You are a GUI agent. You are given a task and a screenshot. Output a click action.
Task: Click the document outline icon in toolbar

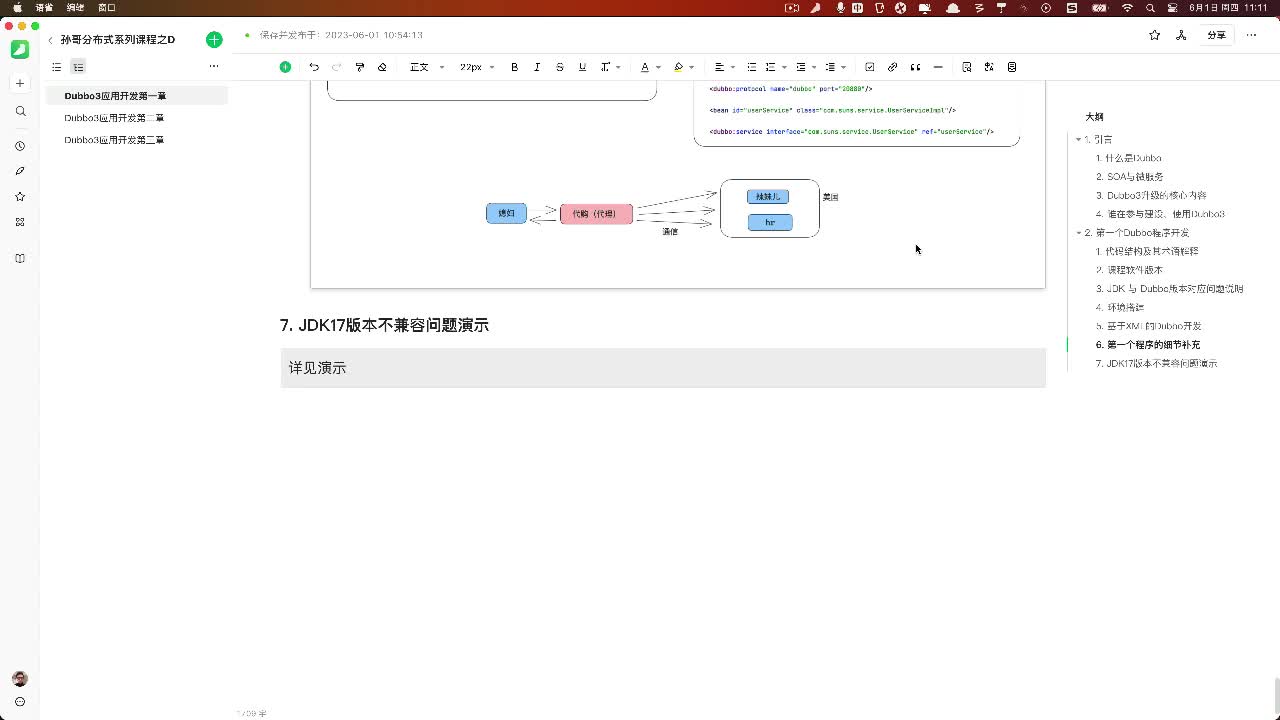pyautogui.click(x=1012, y=67)
